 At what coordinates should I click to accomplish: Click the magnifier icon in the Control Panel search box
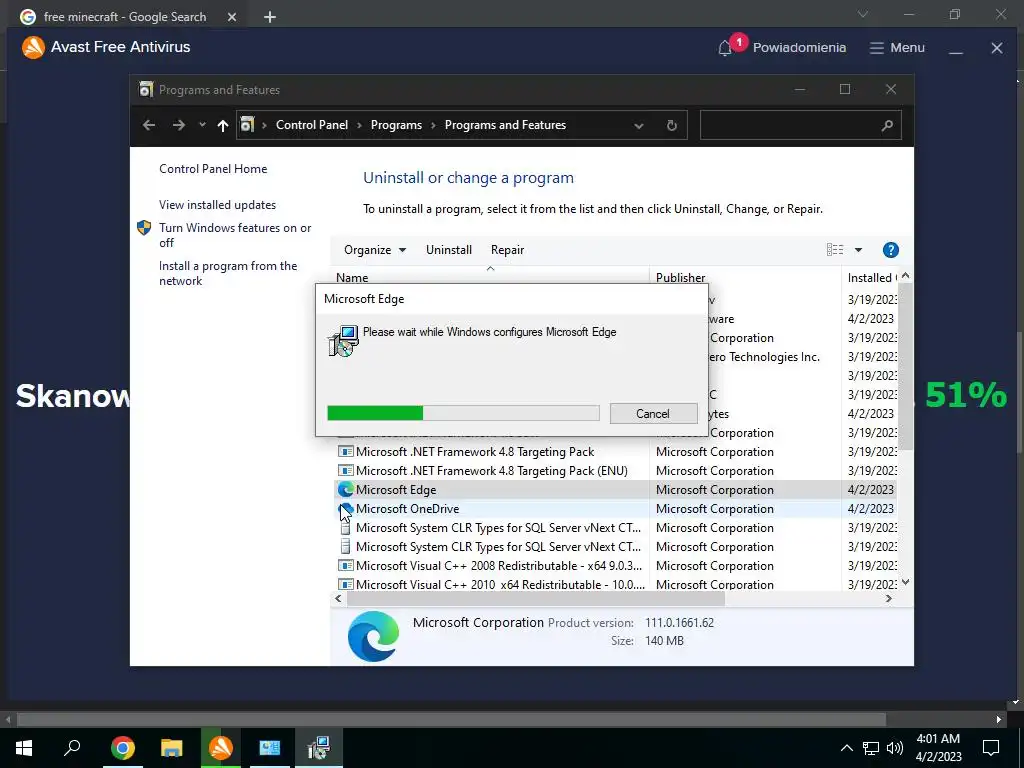click(x=887, y=125)
